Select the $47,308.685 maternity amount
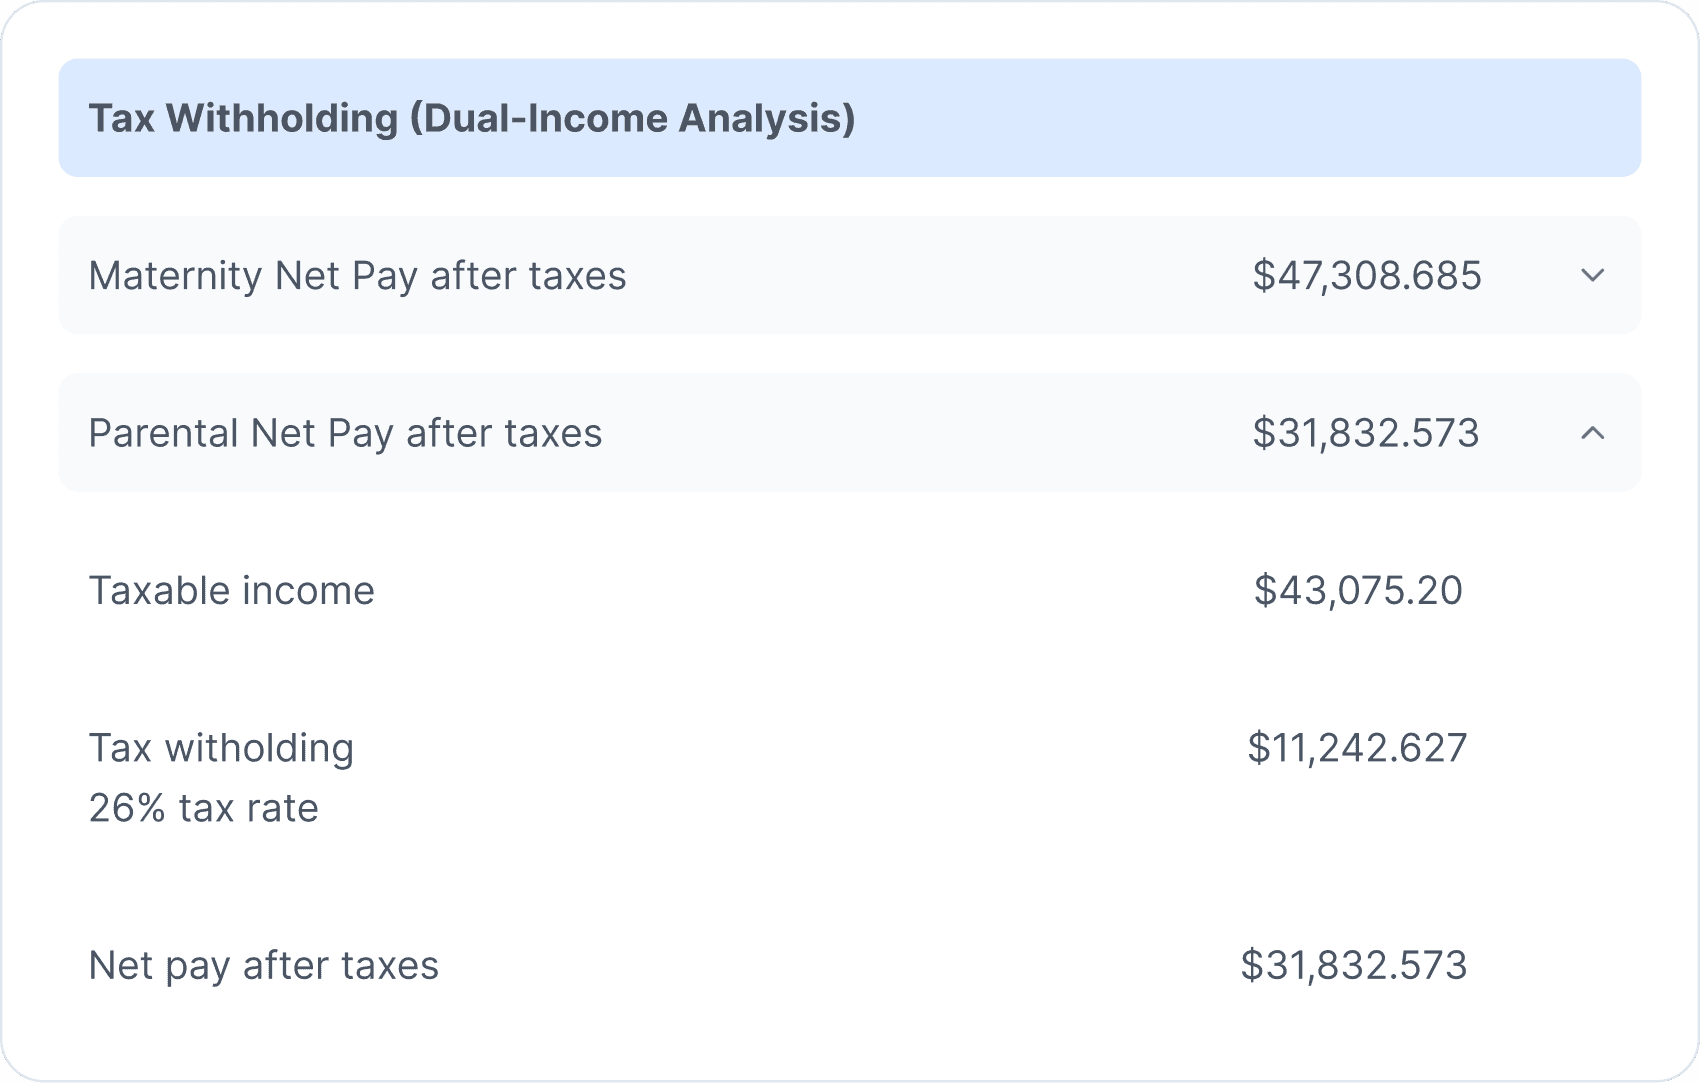 click(x=1366, y=275)
